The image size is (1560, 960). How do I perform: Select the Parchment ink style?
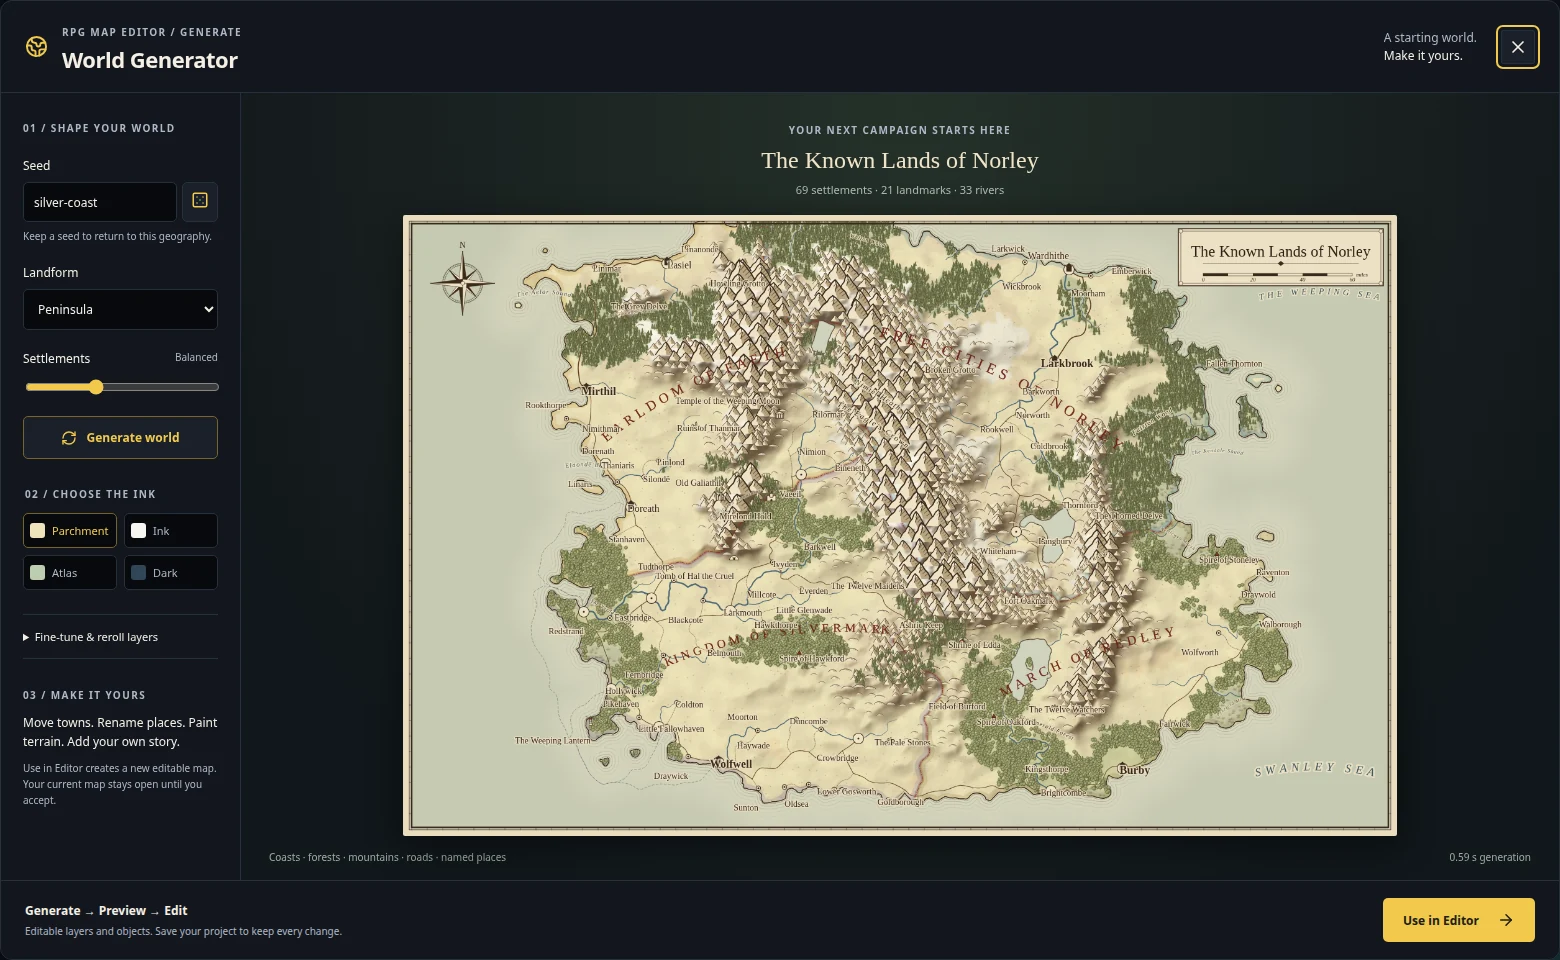(x=70, y=531)
